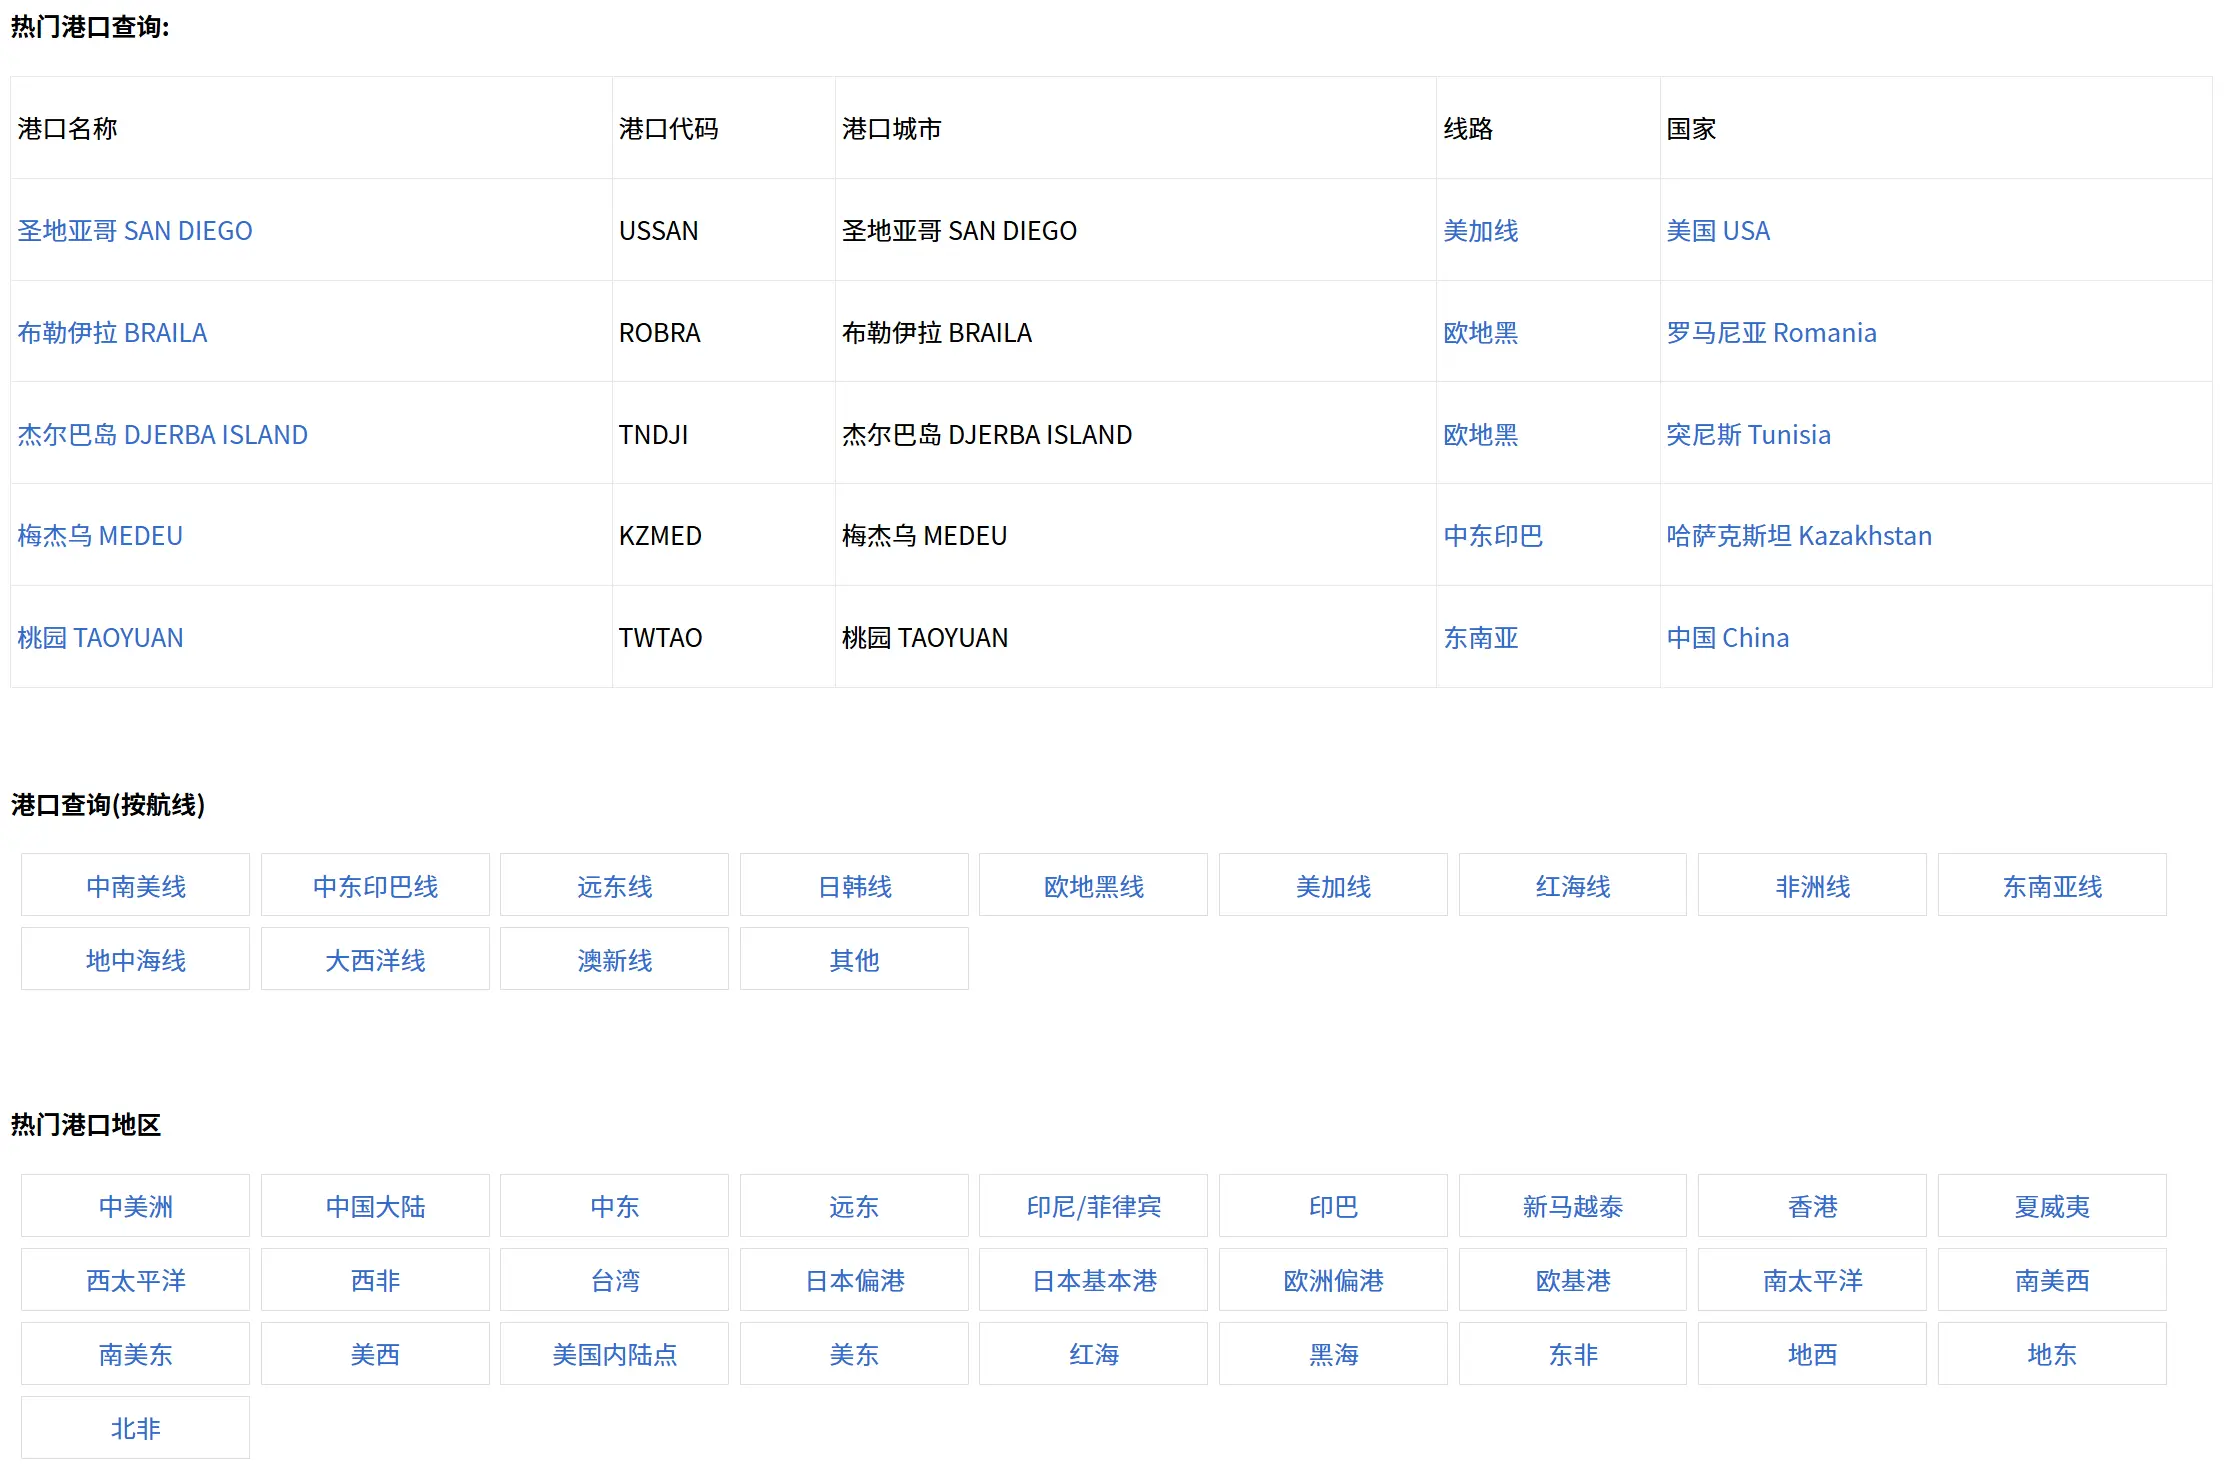Click the 杰尔巴岛 DJERBA ISLAND port link

coord(162,435)
